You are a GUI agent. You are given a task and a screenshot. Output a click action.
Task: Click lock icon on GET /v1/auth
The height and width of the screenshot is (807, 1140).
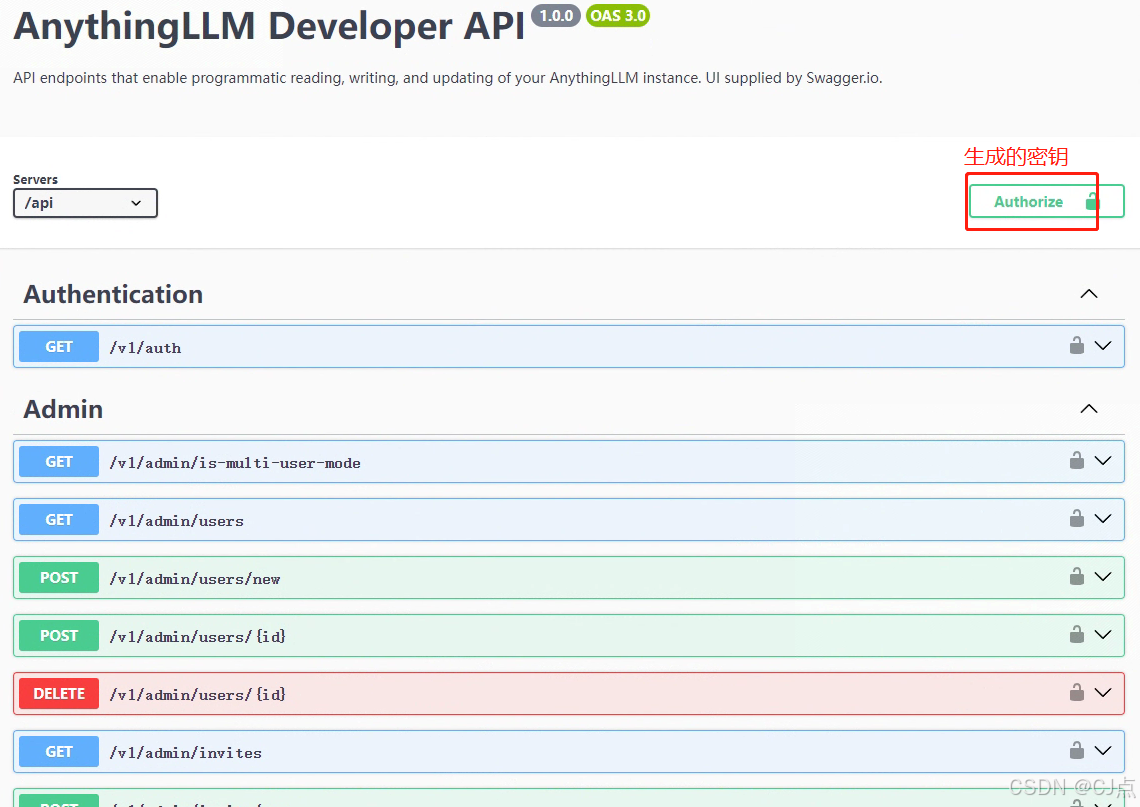pyautogui.click(x=1077, y=345)
